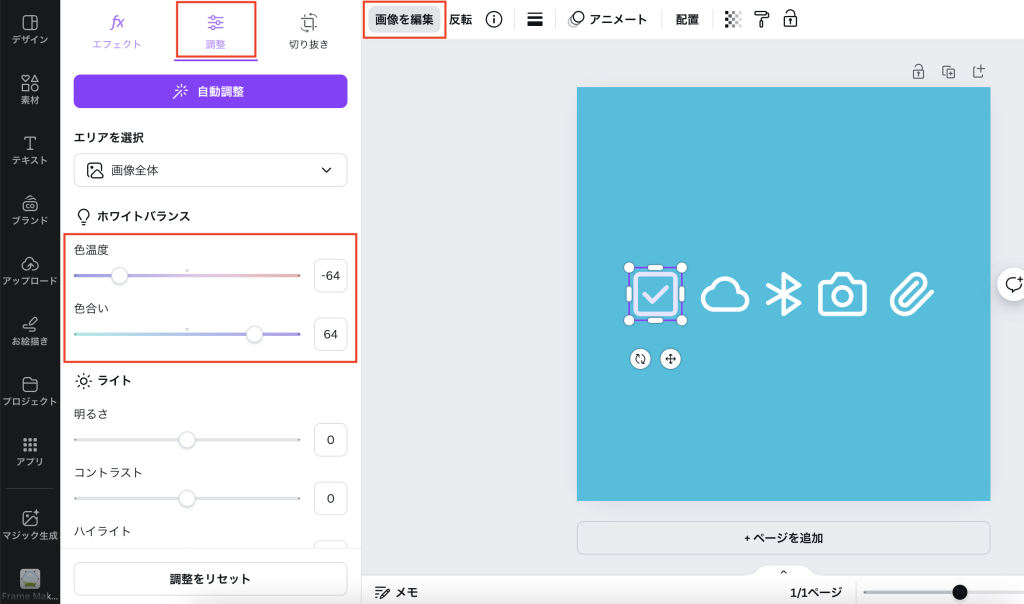This screenshot has width=1024, height=604.
Task: Expand the 画像全体 area selection dropdown
Action: [210, 170]
